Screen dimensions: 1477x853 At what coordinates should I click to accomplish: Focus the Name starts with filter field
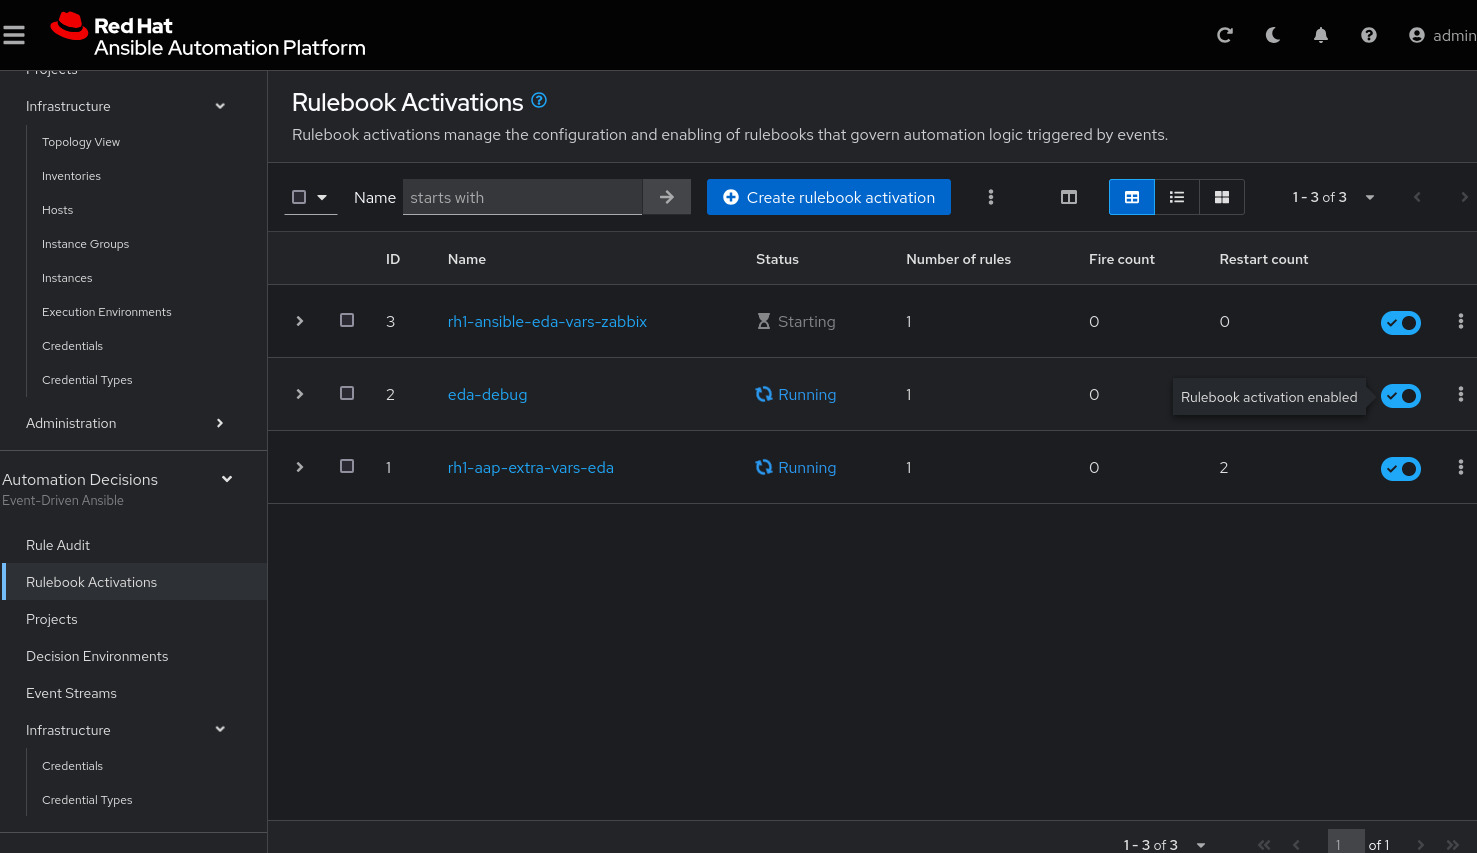(522, 197)
